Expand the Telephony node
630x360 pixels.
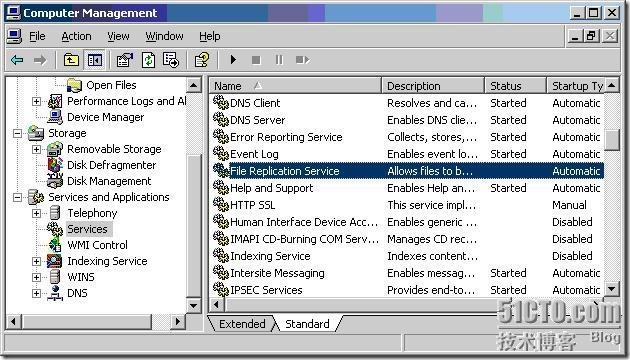tap(36, 213)
